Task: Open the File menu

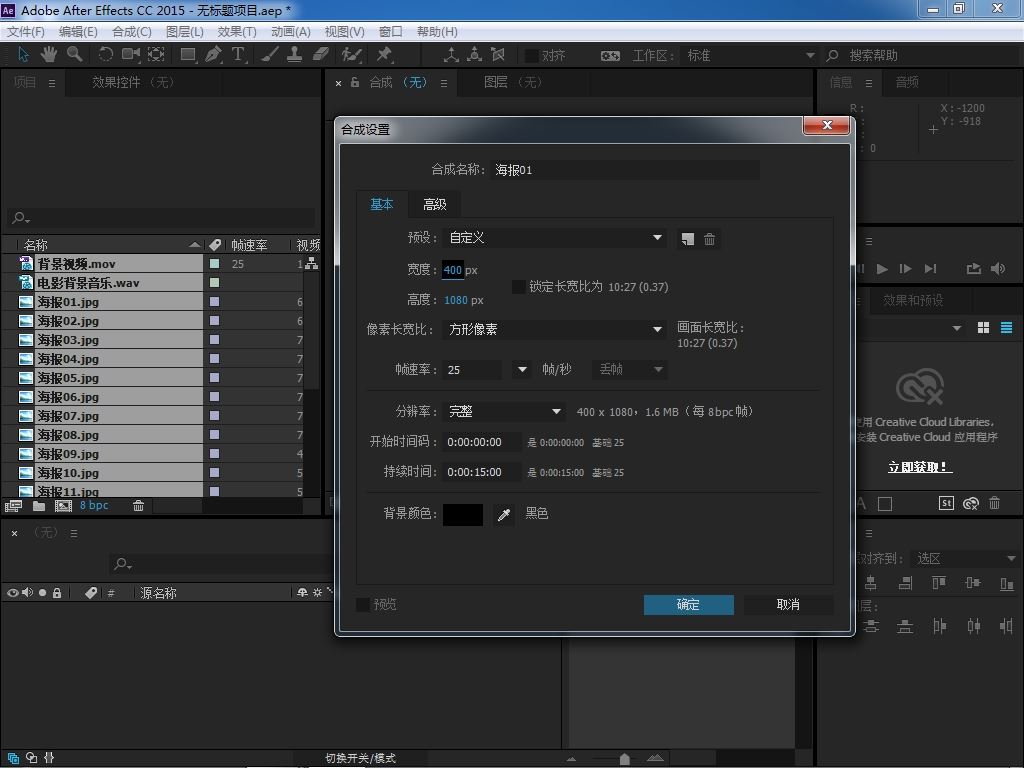Action: tap(25, 31)
